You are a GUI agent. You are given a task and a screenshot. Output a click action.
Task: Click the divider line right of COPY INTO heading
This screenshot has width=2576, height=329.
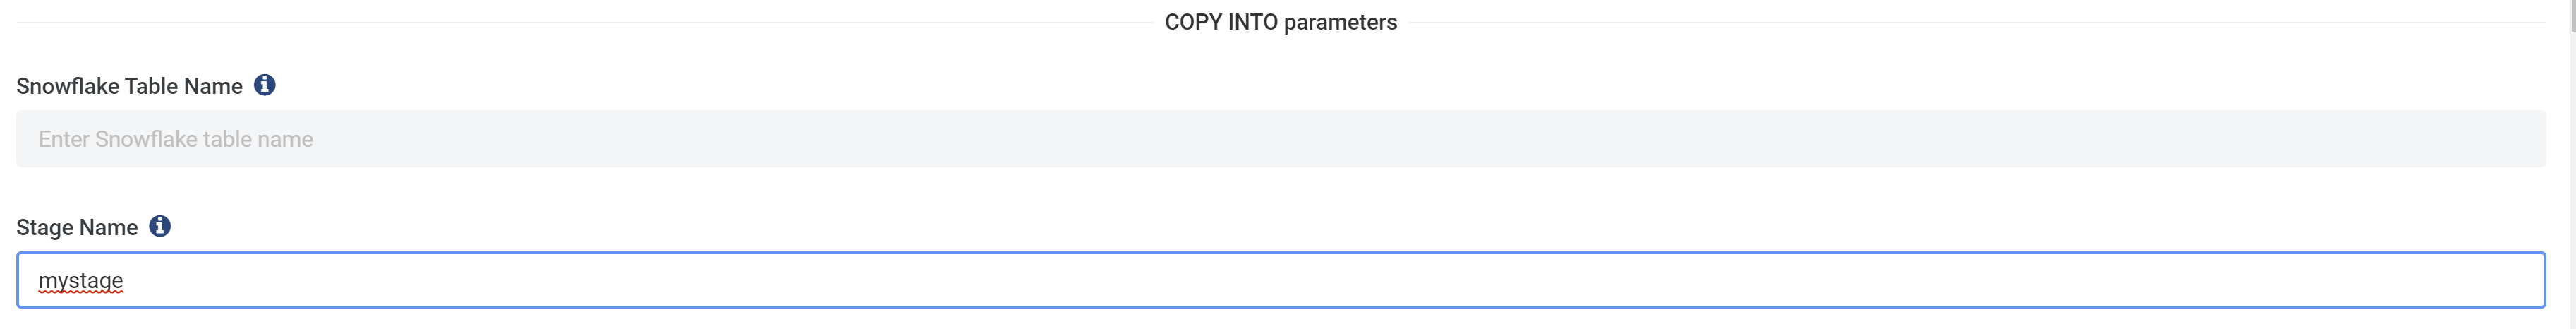(1978, 22)
